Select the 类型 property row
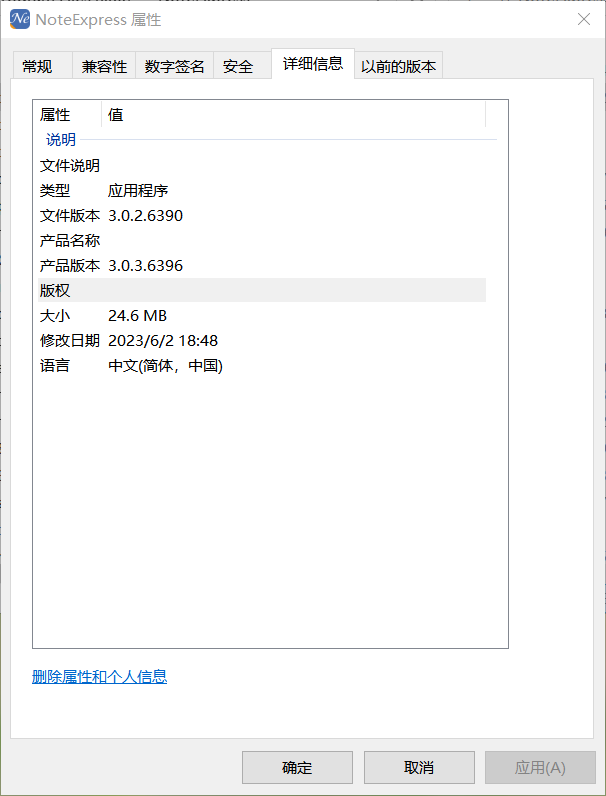 [x=262, y=191]
